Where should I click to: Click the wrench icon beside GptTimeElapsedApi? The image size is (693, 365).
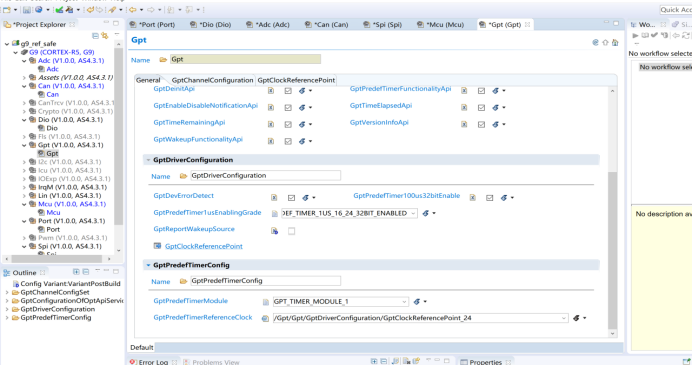(495, 107)
